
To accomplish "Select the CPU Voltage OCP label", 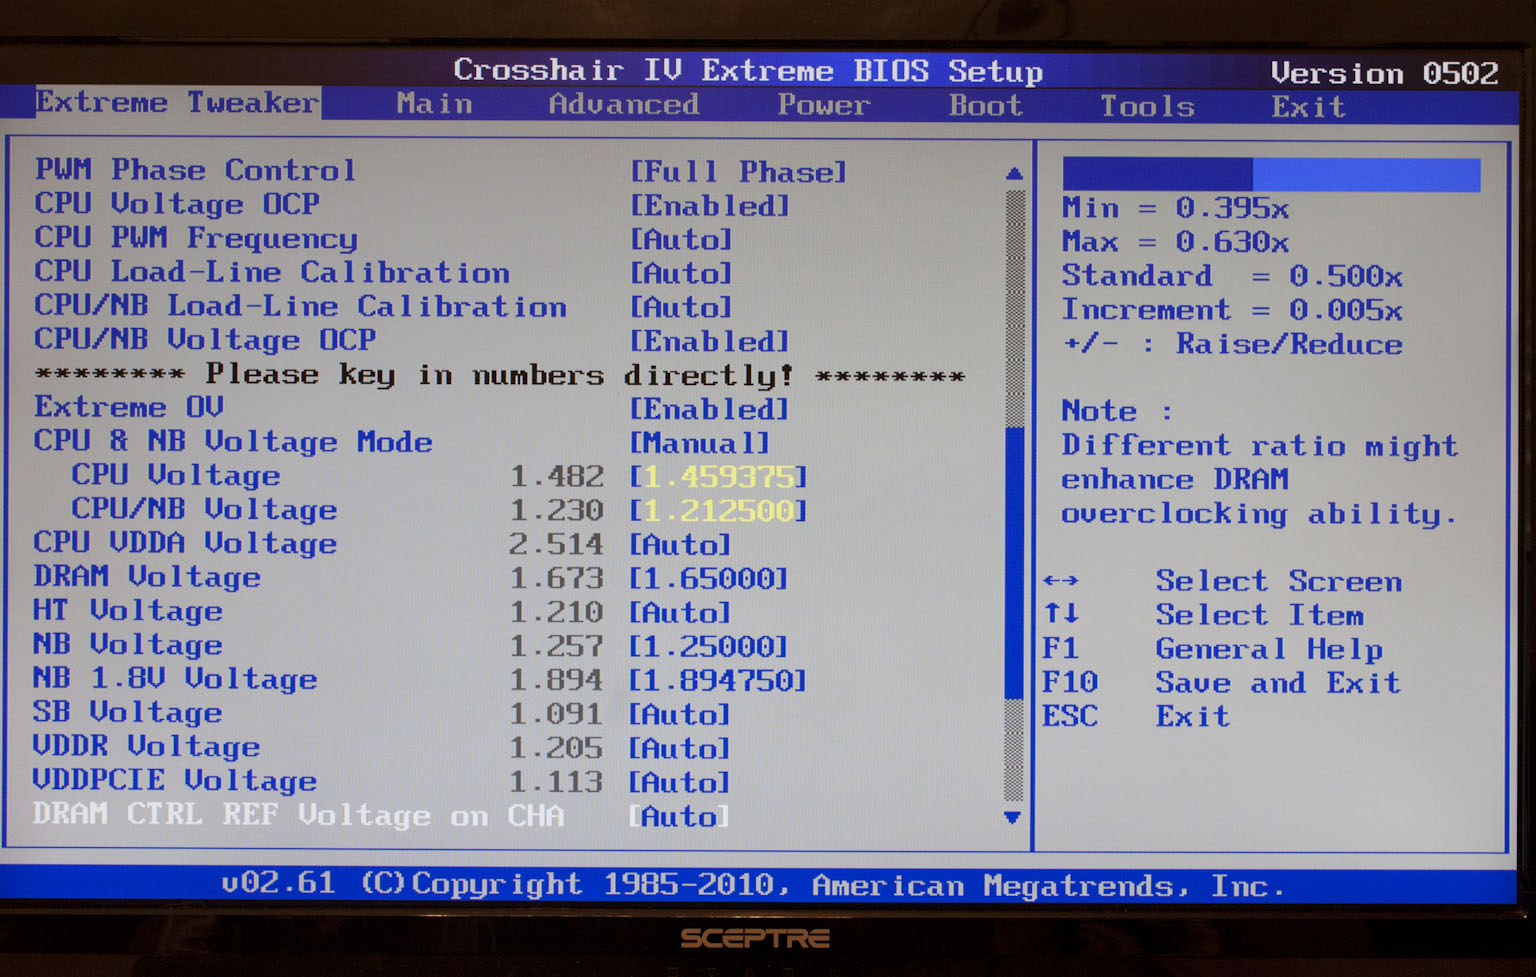I will [177, 204].
